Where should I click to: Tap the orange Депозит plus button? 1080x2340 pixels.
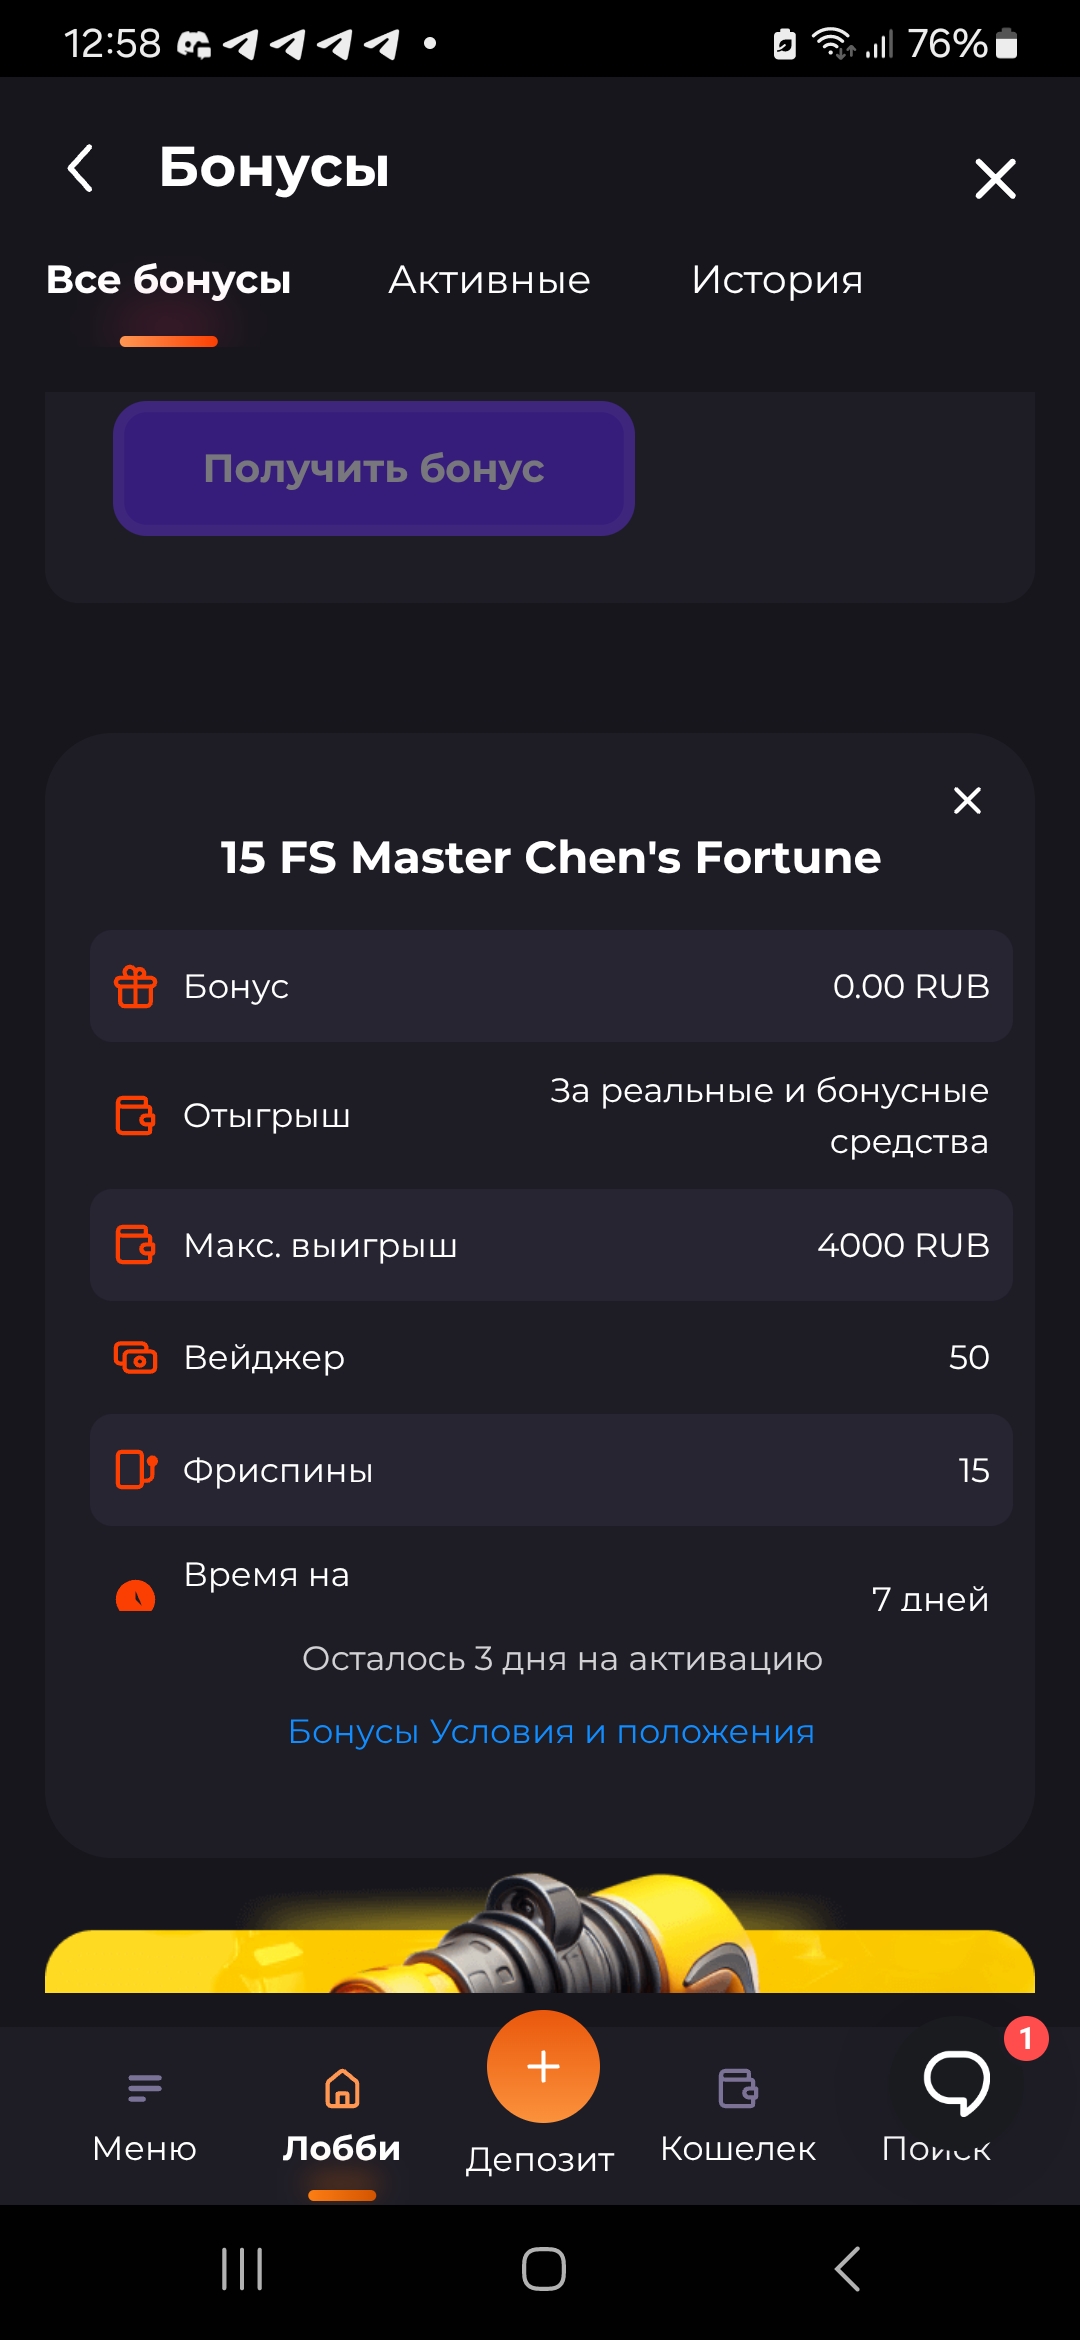point(543,2066)
